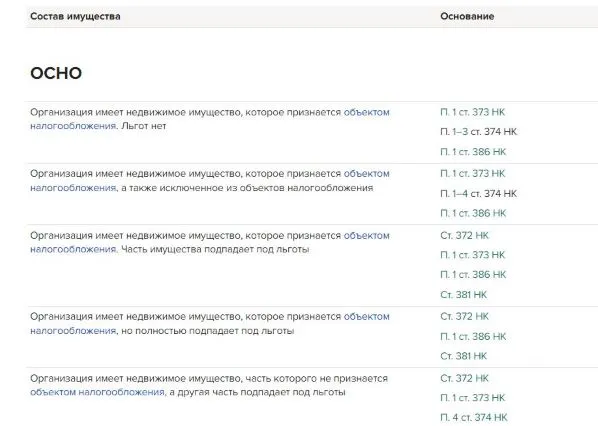Screen dimensions: 598x426
Task: Click text 'Часть имущества подпадает под льготы'
Action: pos(215,250)
